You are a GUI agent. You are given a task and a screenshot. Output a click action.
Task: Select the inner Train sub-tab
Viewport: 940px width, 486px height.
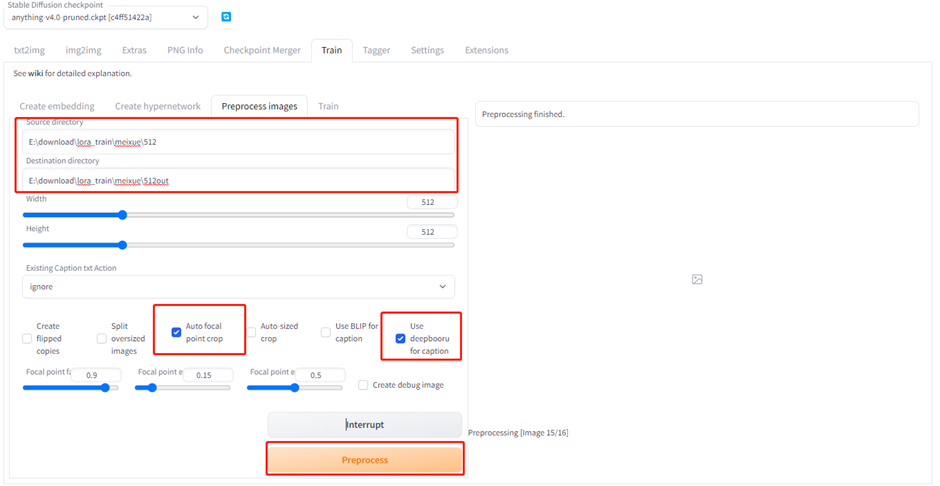coord(328,106)
